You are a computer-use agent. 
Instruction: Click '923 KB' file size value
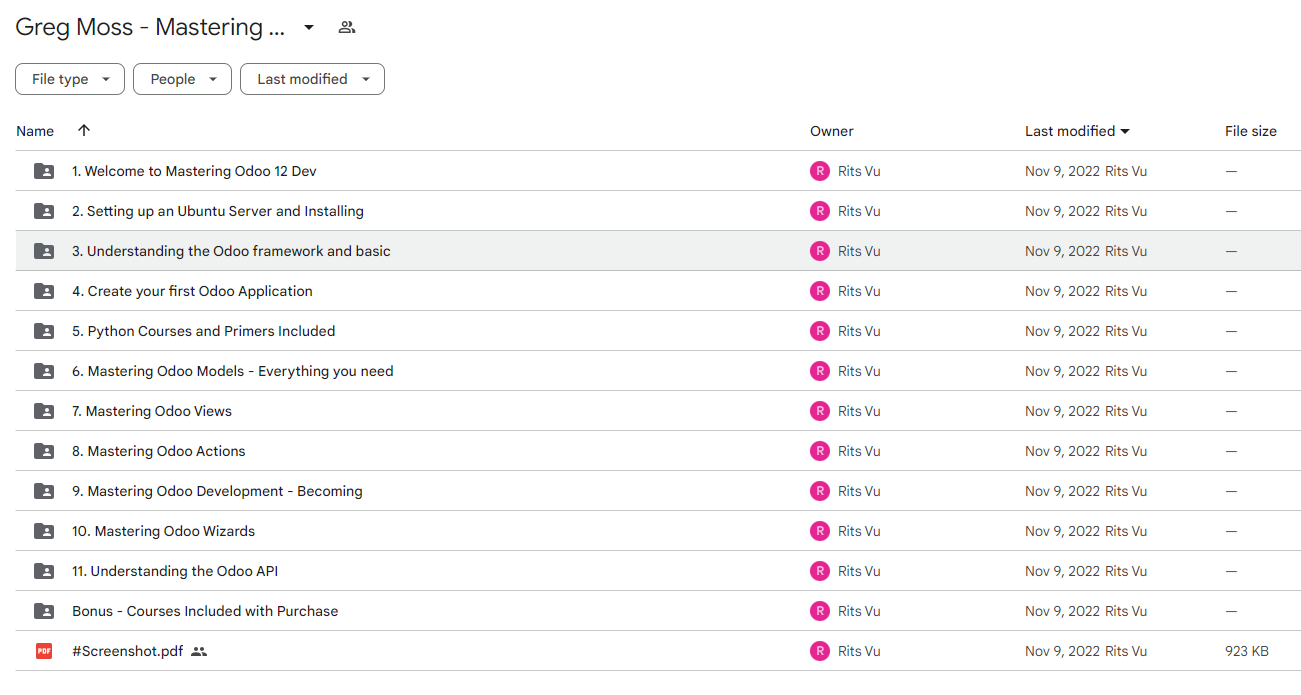click(x=1247, y=651)
